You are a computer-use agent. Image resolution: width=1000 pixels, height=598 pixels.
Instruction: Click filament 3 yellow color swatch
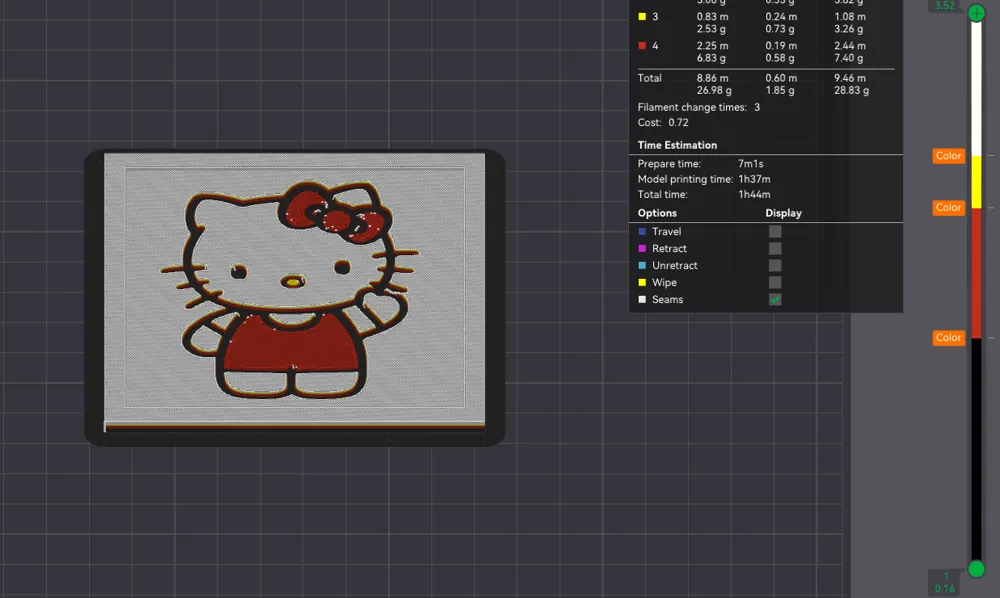(x=642, y=17)
